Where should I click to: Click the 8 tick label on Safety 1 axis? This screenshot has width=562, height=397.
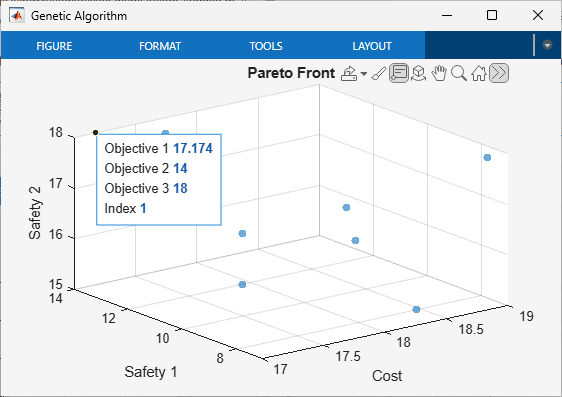pos(220,358)
